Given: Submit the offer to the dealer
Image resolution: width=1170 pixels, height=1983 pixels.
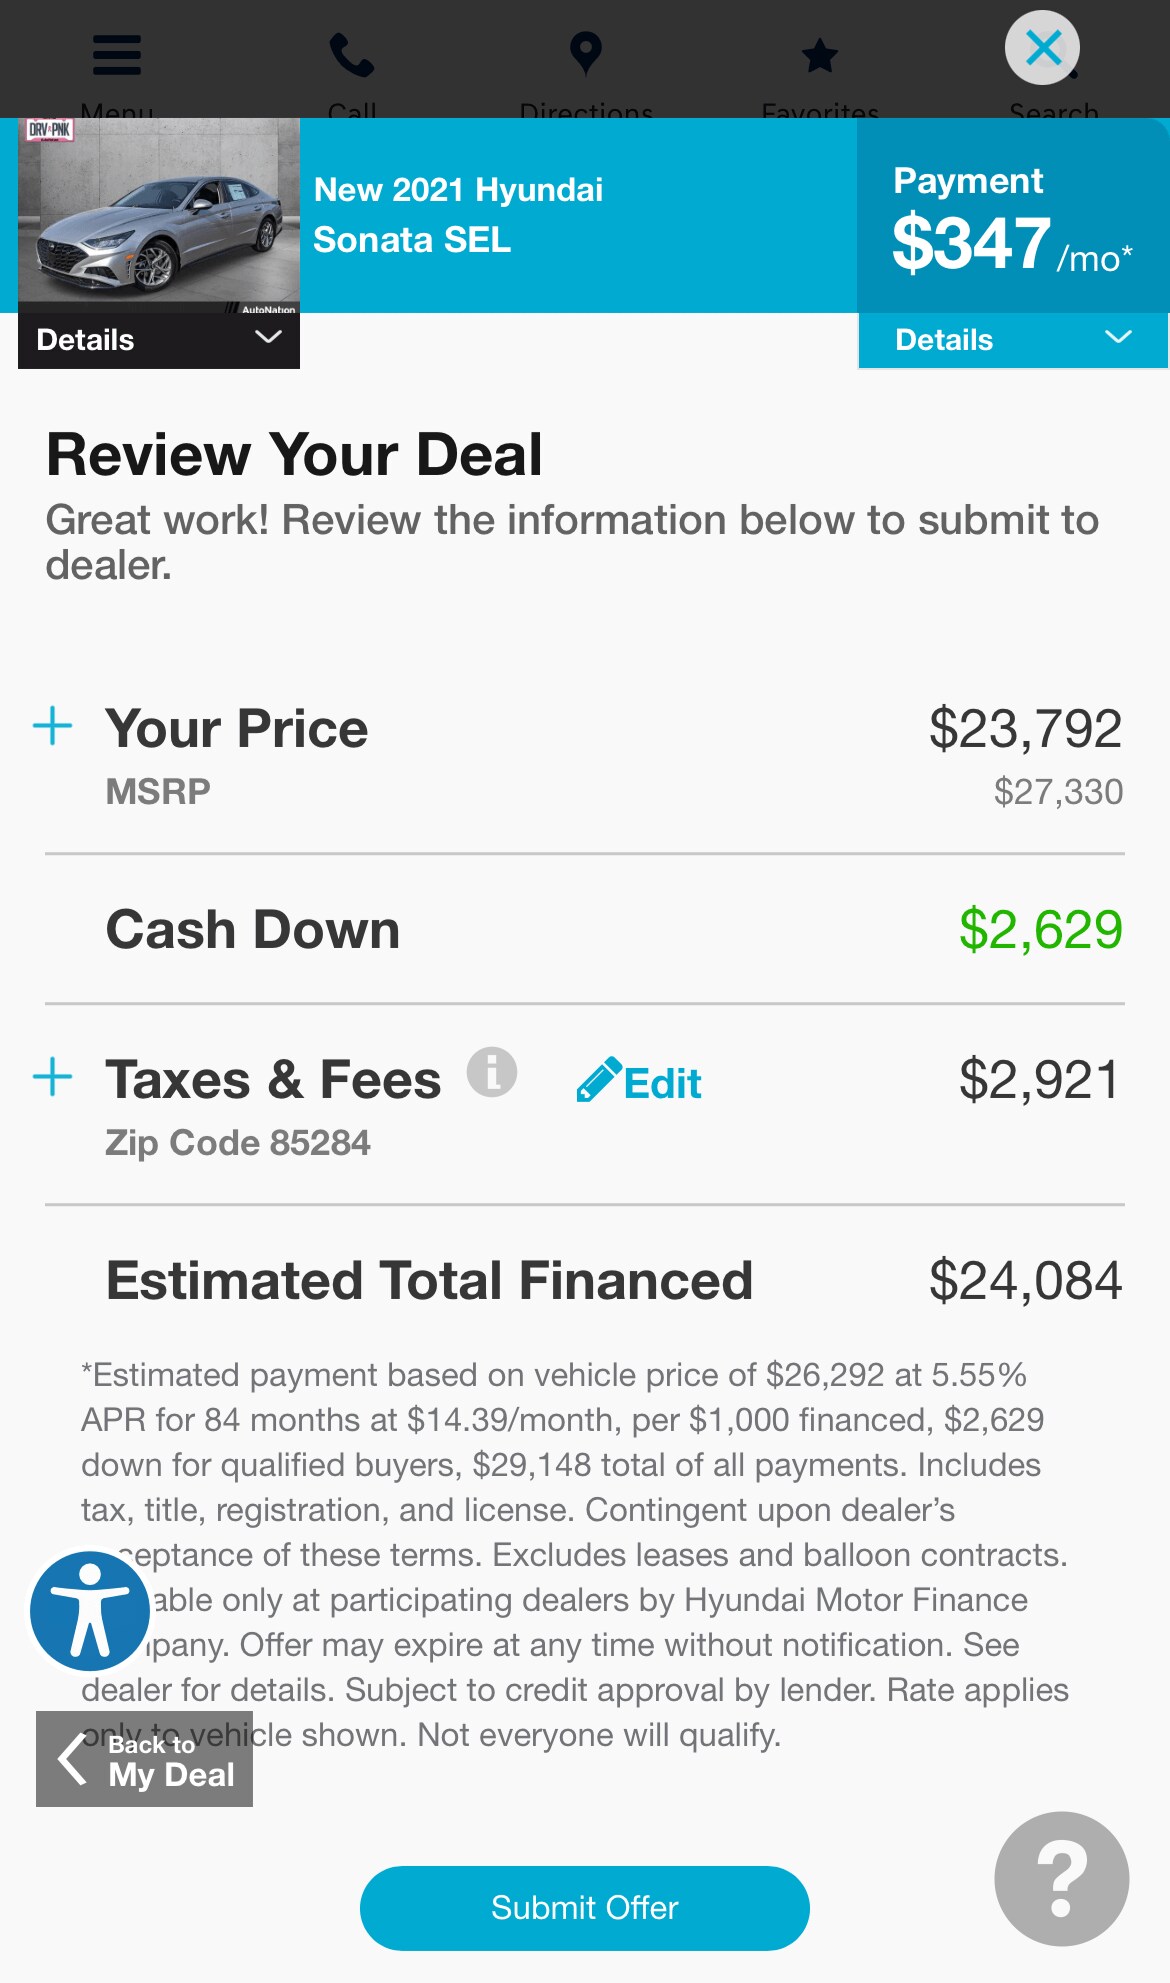Looking at the screenshot, I should pos(584,1907).
